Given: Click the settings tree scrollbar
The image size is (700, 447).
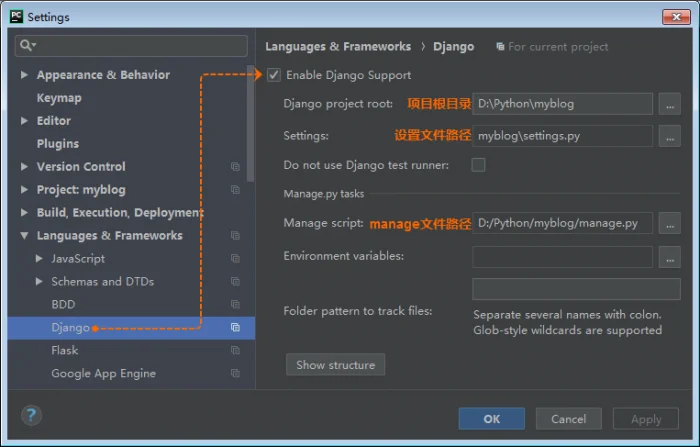Looking at the screenshot, I should (250, 123).
